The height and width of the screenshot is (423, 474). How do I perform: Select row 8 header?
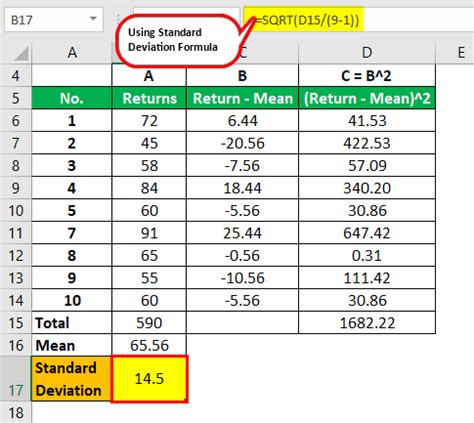point(15,166)
